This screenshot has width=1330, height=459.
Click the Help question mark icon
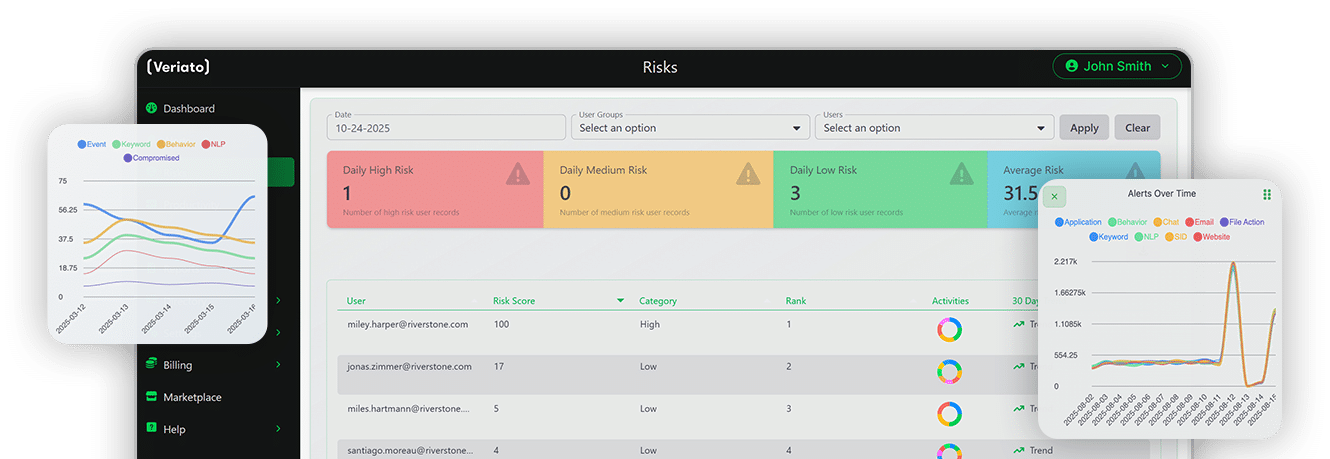152,429
